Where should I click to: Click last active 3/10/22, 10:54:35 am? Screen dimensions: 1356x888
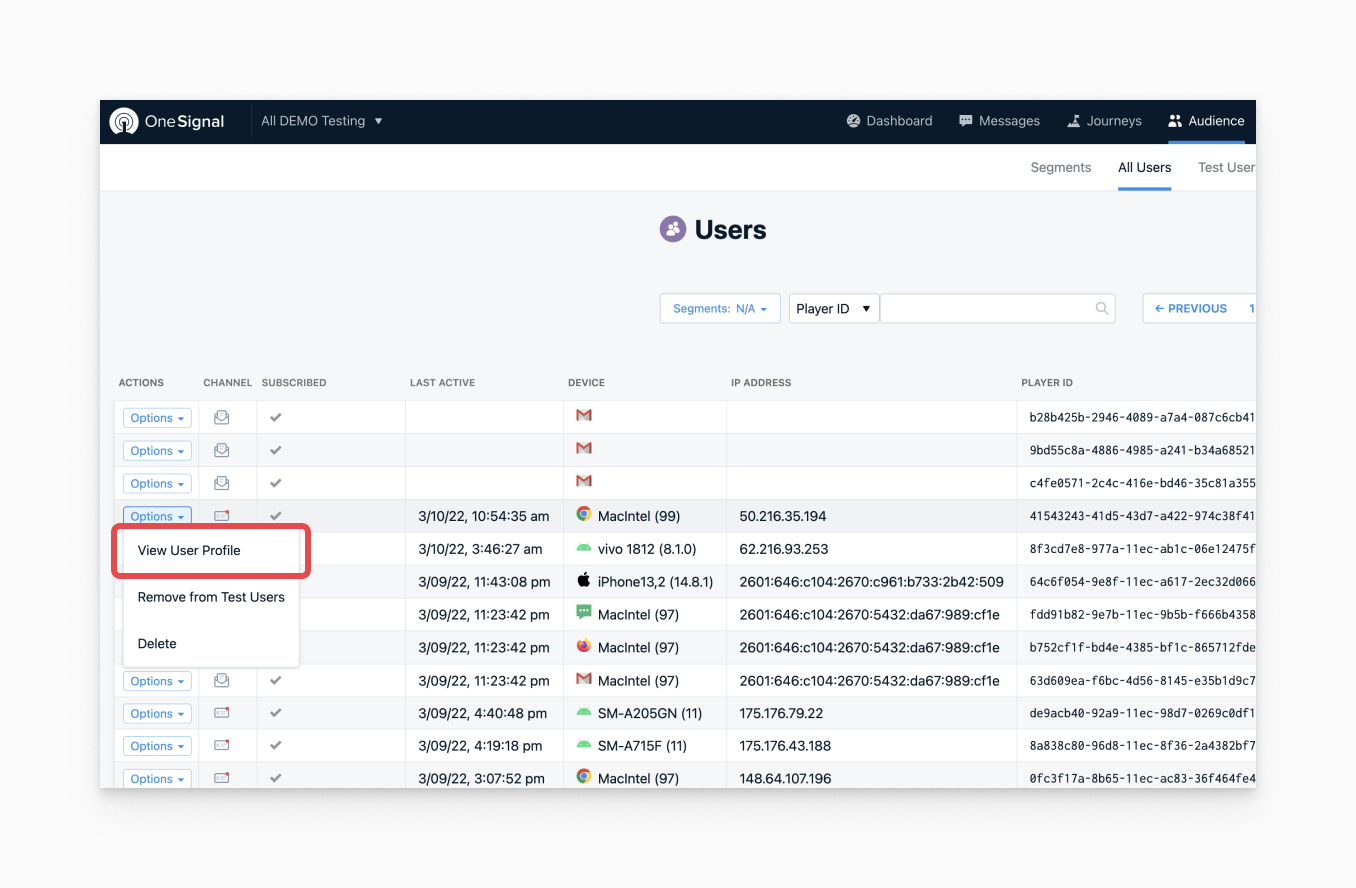point(484,517)
